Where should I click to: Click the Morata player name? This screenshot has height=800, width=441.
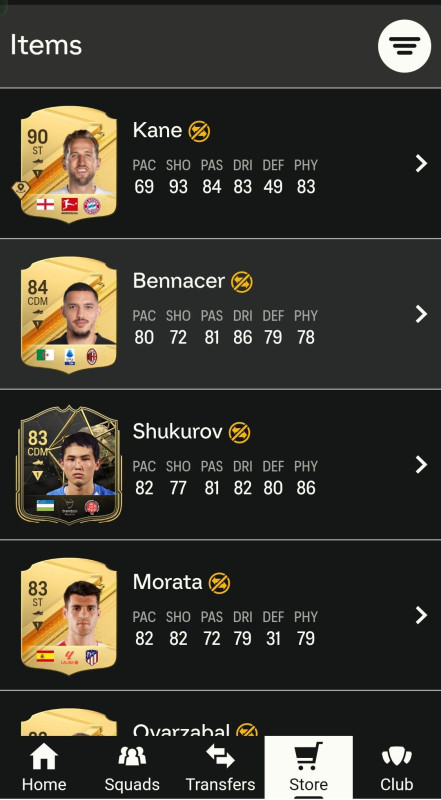(x=167, y=582)
